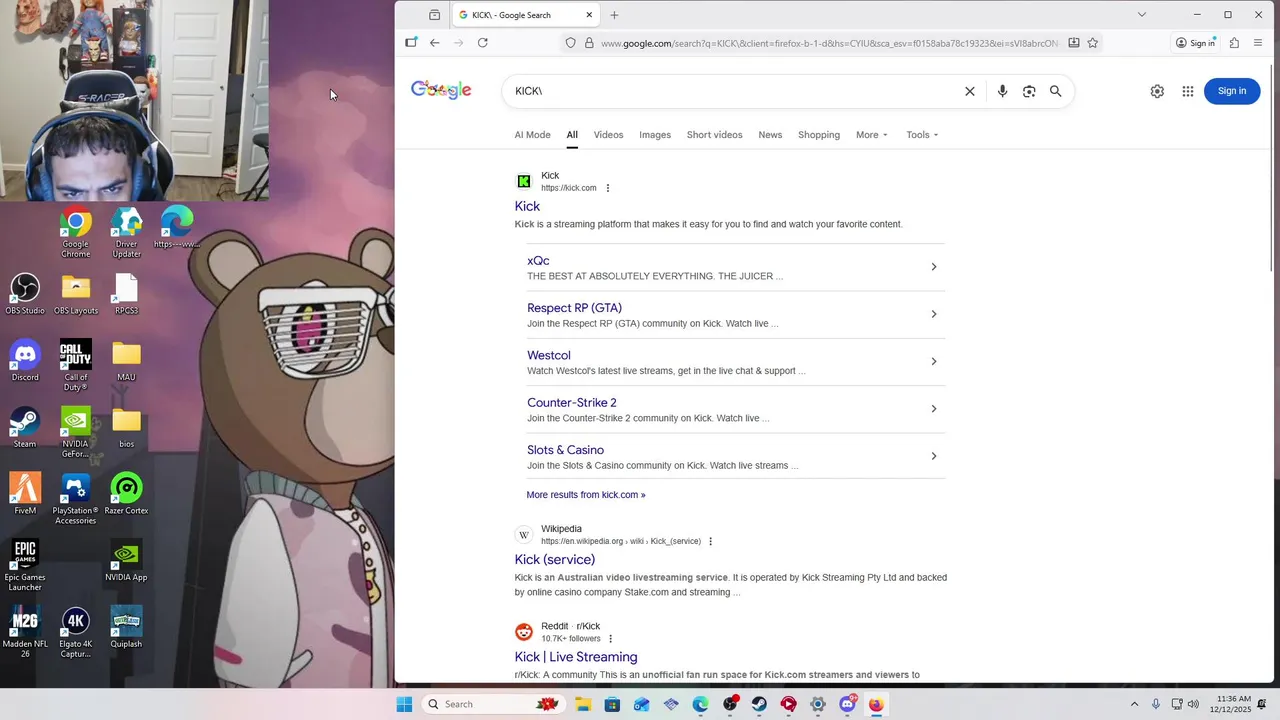
Task: Select NVIDIA GeForce desktop icon
Action: point(76,432)
